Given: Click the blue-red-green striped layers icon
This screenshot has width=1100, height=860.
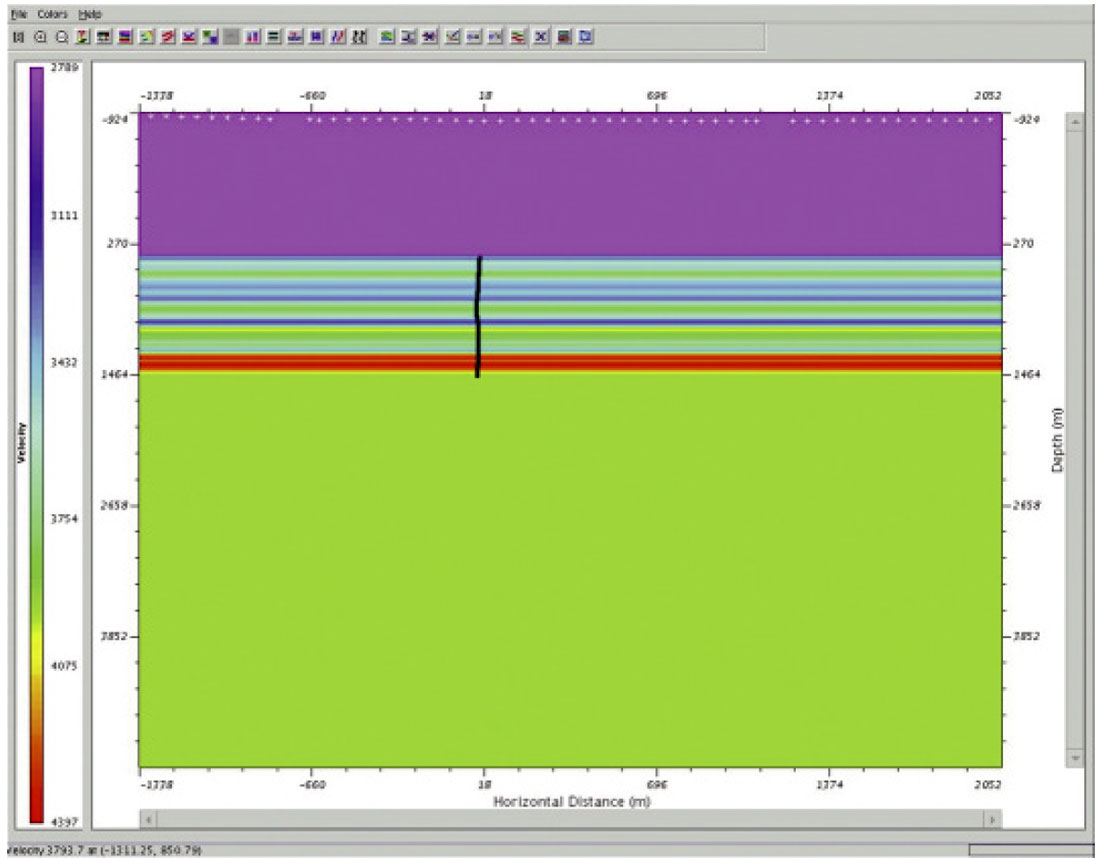Looking at the screenshot, I should 125,36.
